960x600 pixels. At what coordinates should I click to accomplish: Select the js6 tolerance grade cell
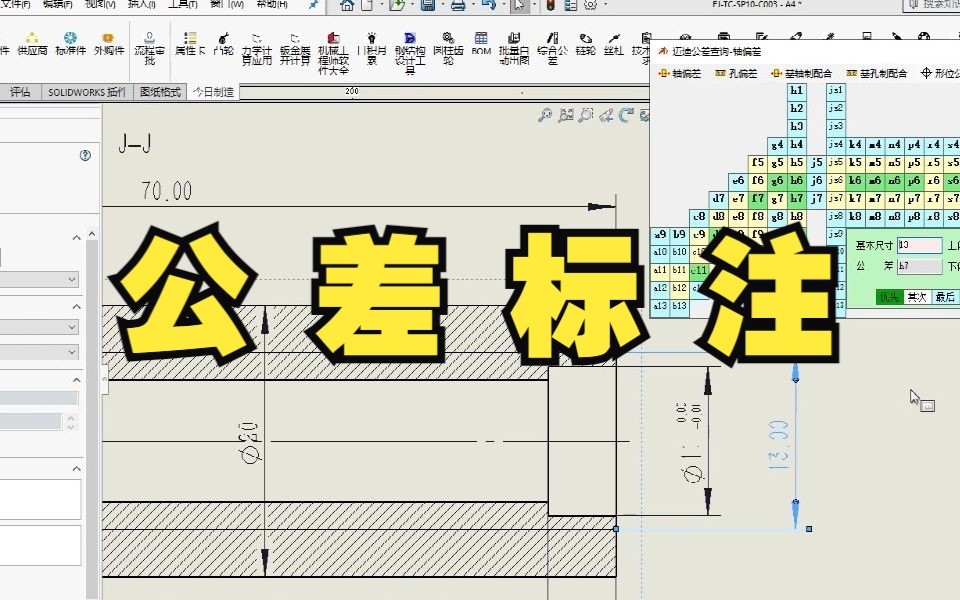click(834, 180)
